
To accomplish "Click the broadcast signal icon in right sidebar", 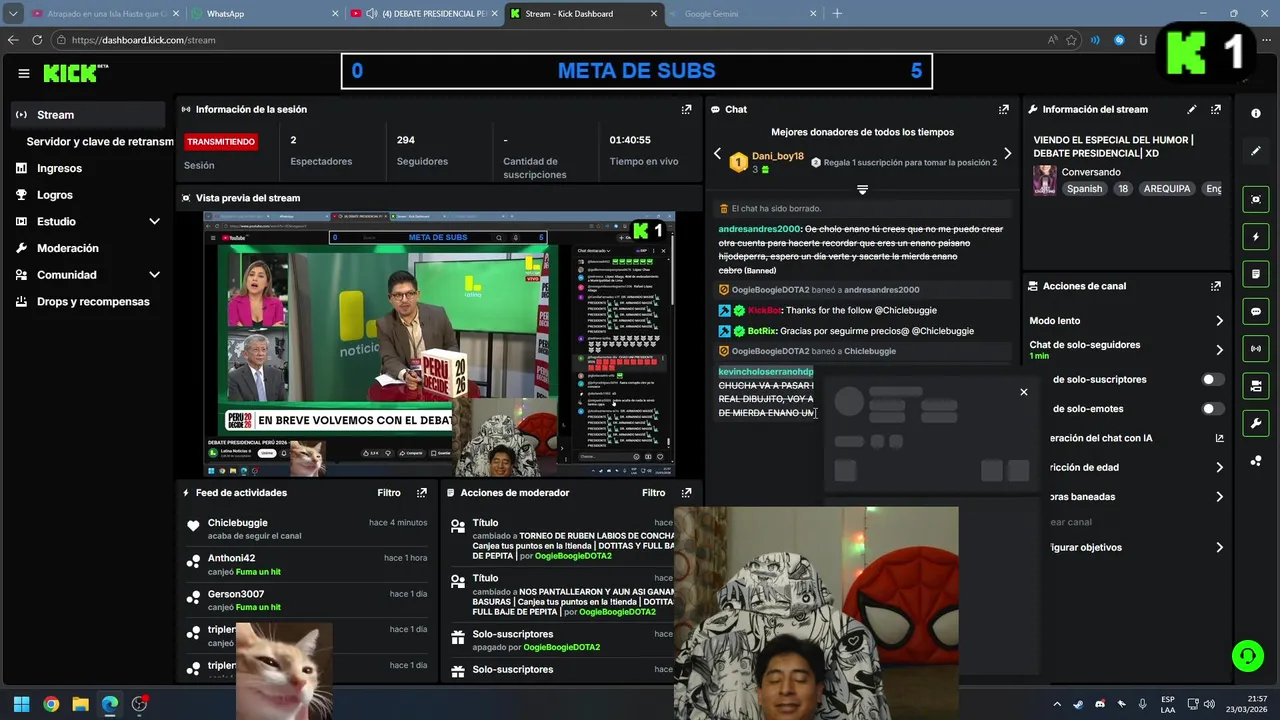I will (1256, 348).
